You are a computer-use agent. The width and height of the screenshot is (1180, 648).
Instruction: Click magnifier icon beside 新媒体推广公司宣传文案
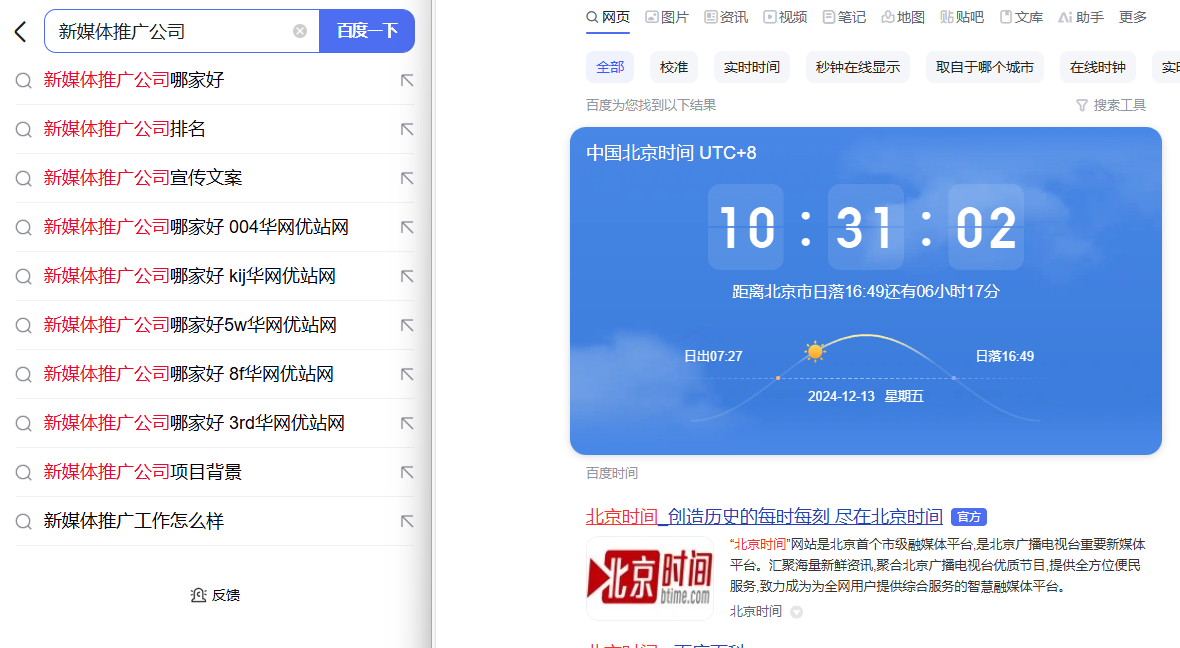[x=23, y=178]
